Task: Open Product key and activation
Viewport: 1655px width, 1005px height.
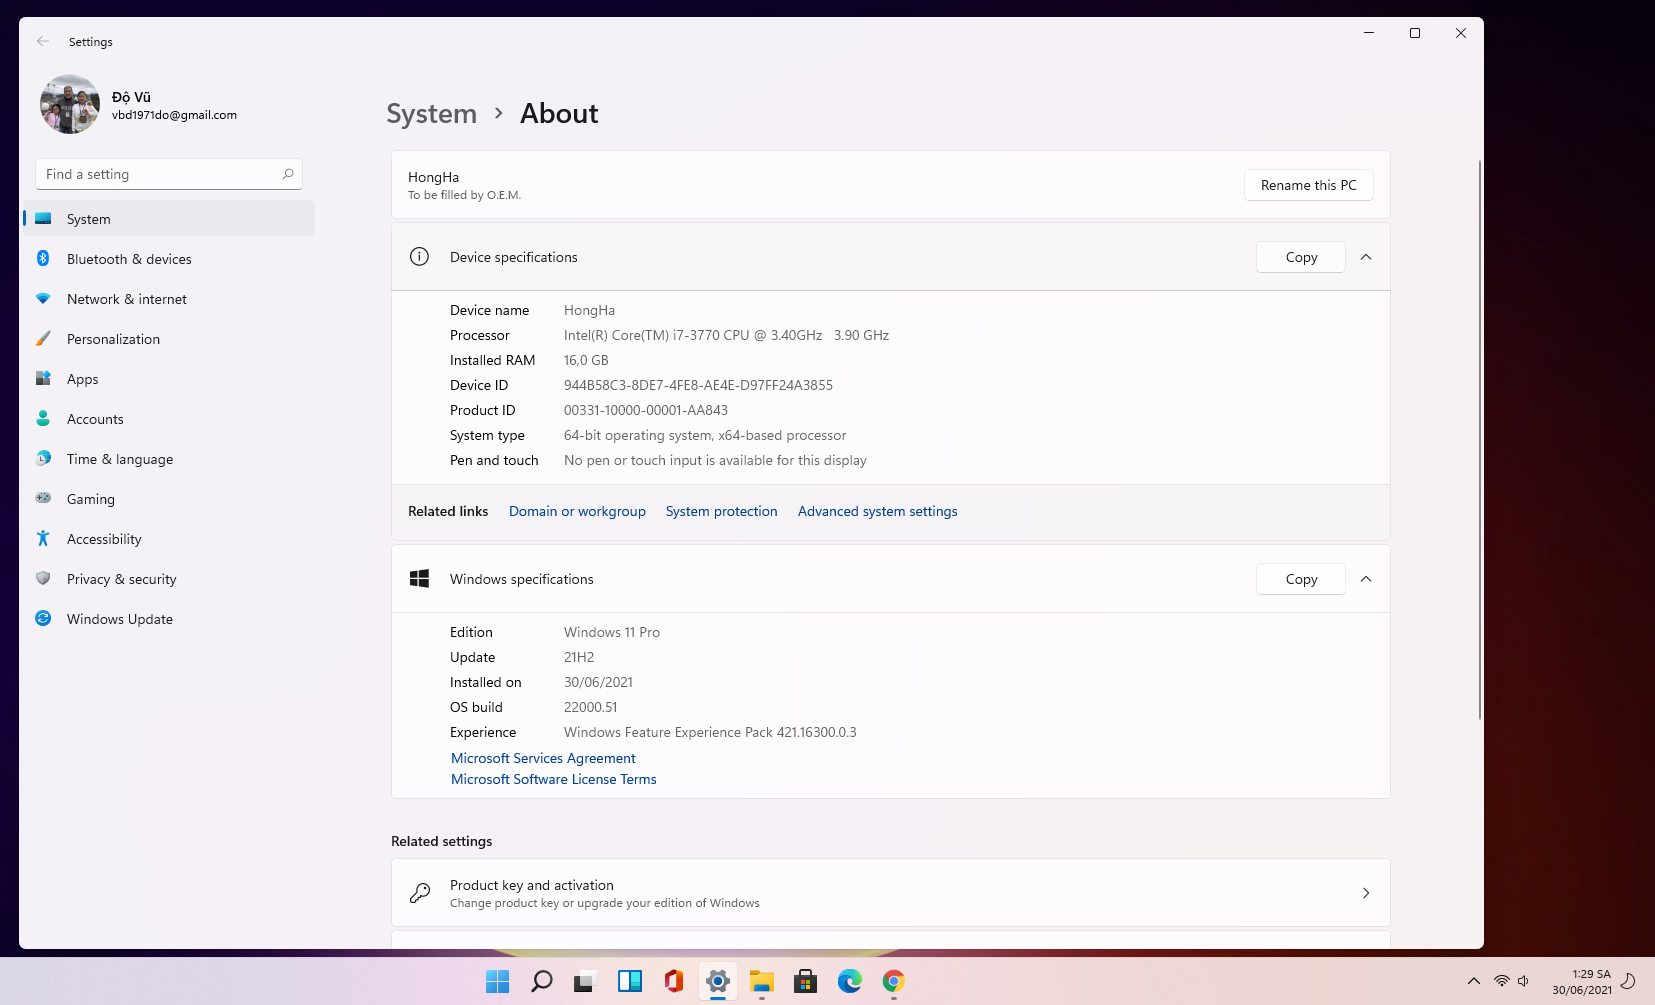Action: click(x=891, y=893)
